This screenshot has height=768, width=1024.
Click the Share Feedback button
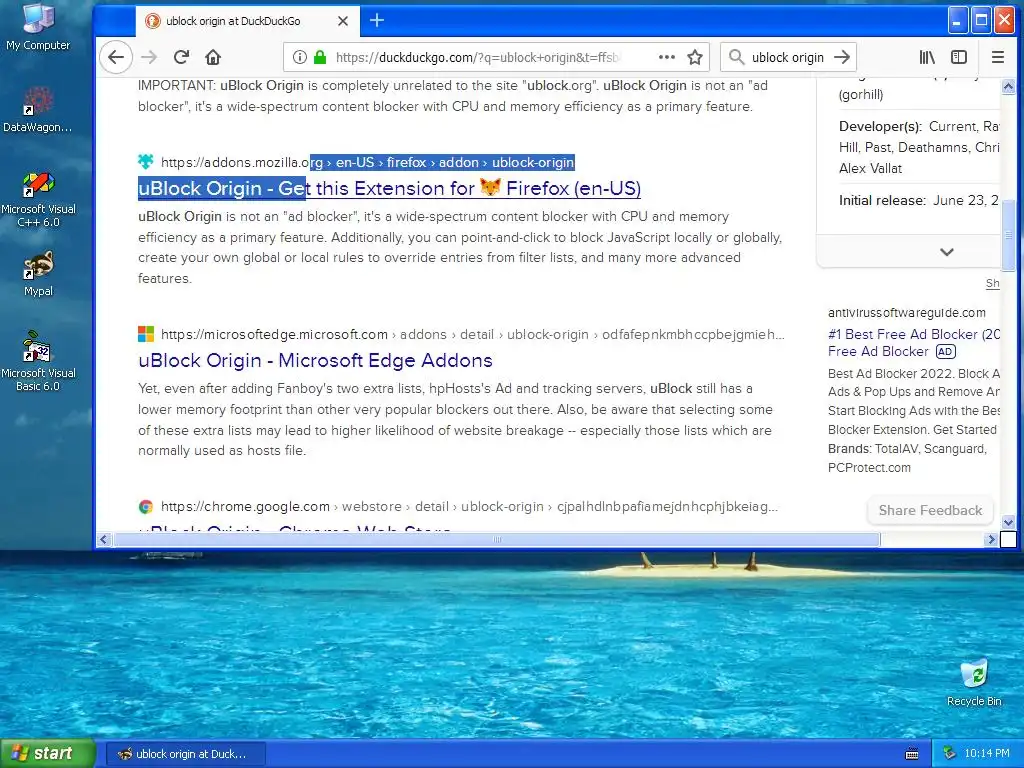[x=930, y=510]
